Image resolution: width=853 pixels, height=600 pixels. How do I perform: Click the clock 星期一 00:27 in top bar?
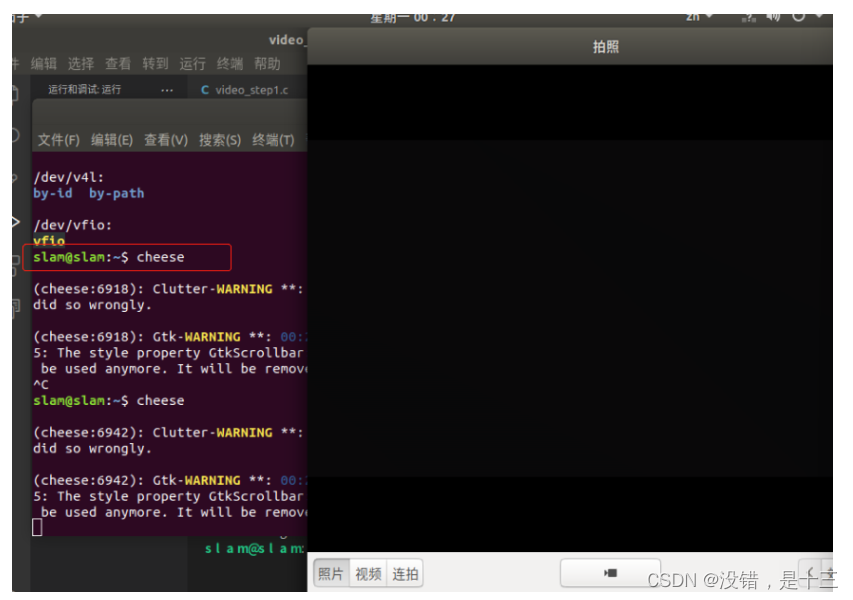[x=412, y=18]
